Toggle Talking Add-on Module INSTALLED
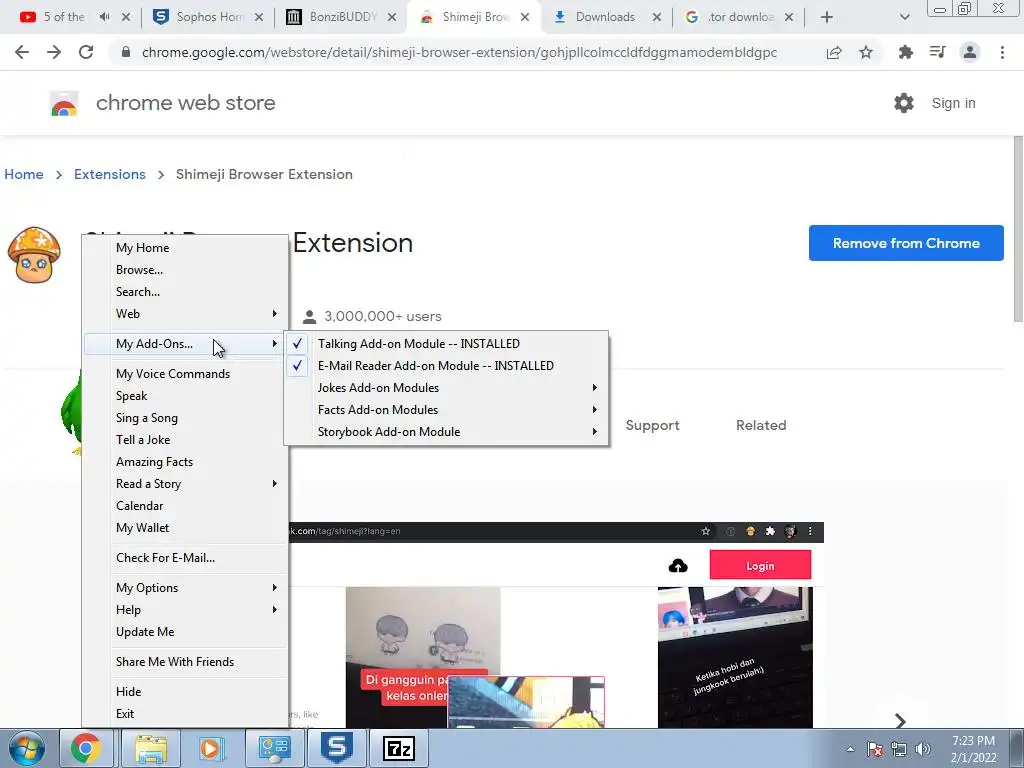The height and width of the screenshot is (768, 1024). (x=447, y=344)
